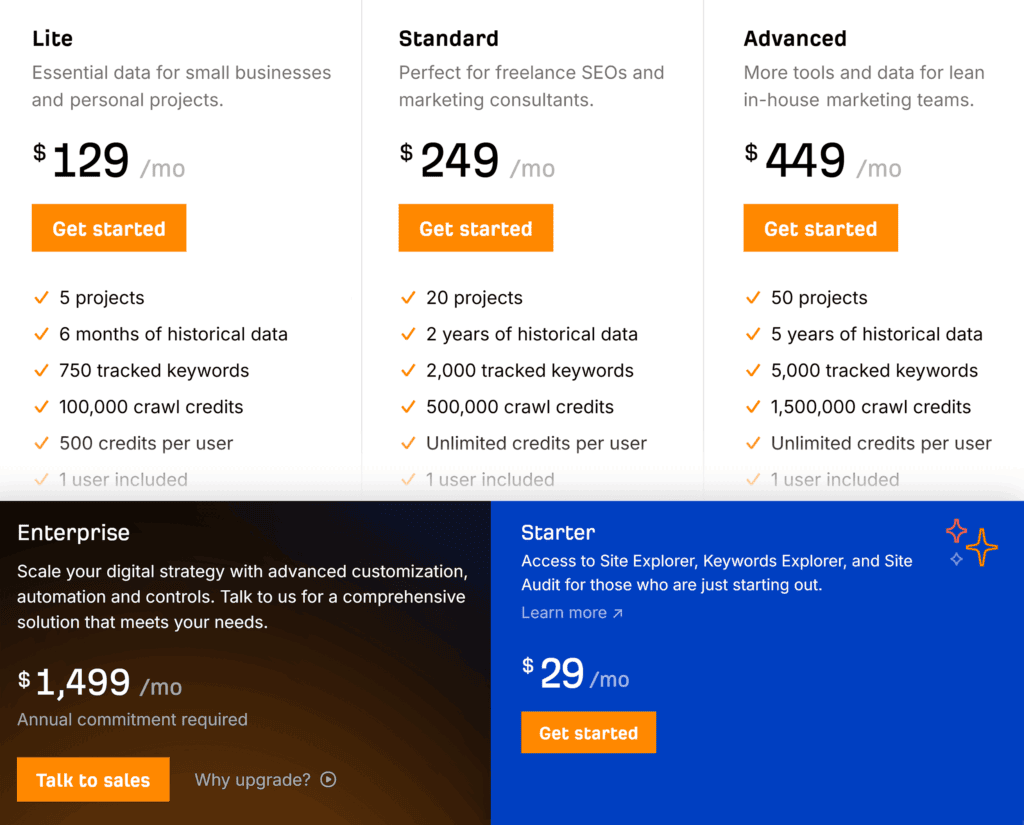Image resolution: width=1024 pixels, height=825 pixels.
Task: Open the Learn more link for Starter
Action: point(563,613)
